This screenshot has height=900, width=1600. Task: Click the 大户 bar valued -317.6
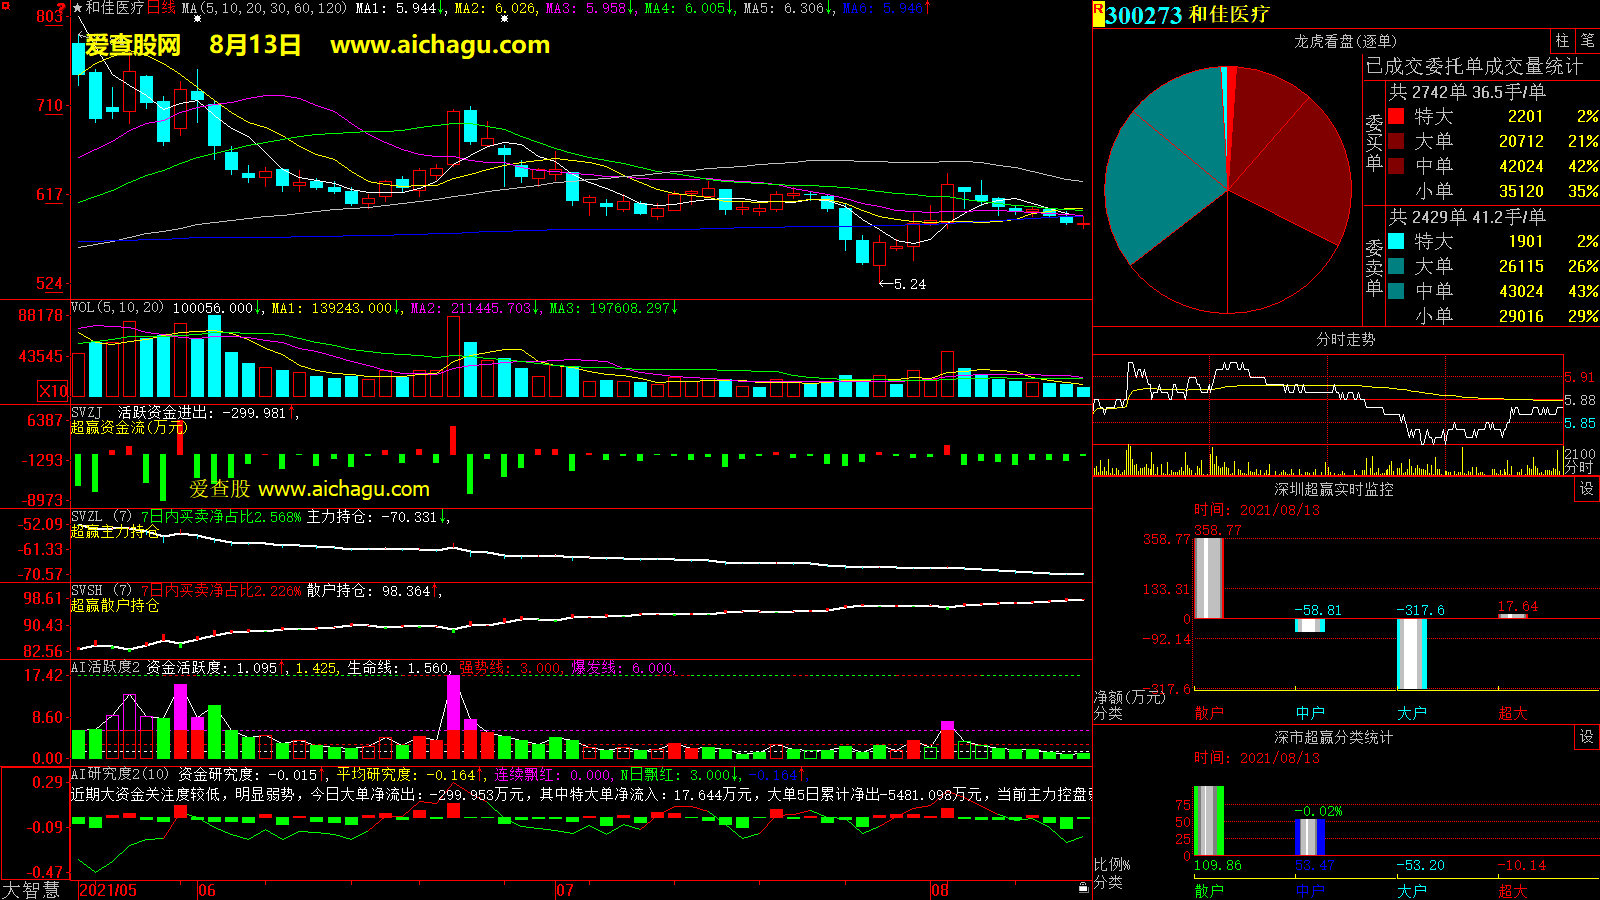(x=1412, y=654)
